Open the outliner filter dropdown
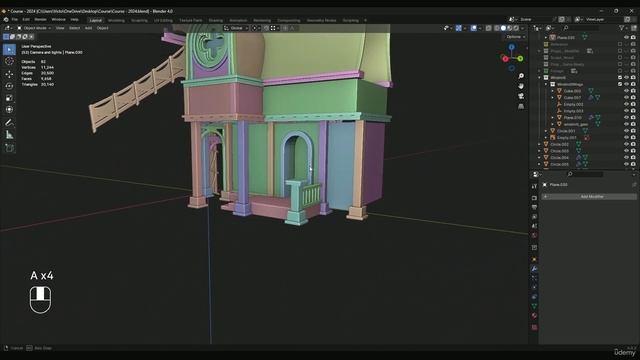 click(x=623, y=28)
